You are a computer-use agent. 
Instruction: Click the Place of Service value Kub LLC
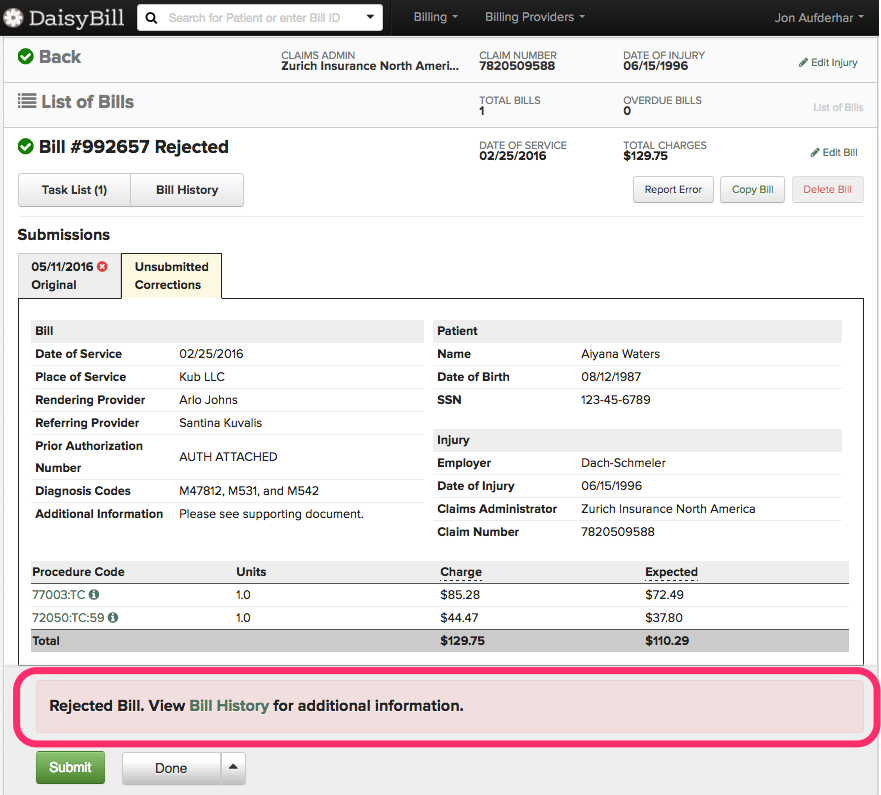click(x=202, y=377)
